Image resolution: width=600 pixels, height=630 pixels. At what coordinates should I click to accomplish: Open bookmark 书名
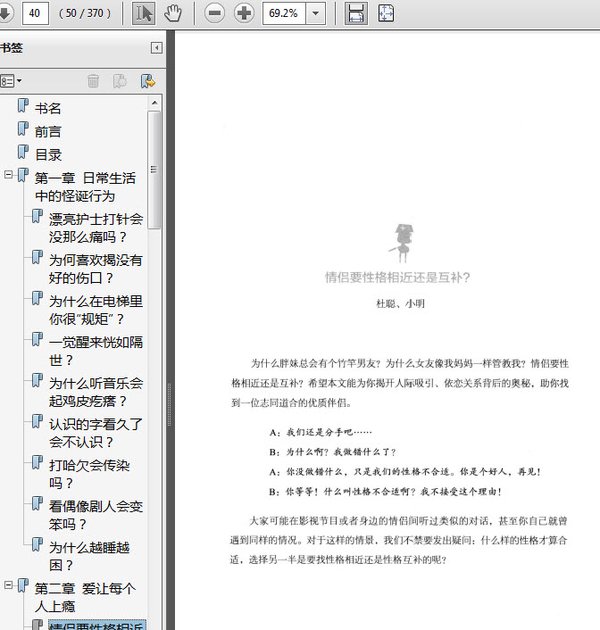coord(48,108)
